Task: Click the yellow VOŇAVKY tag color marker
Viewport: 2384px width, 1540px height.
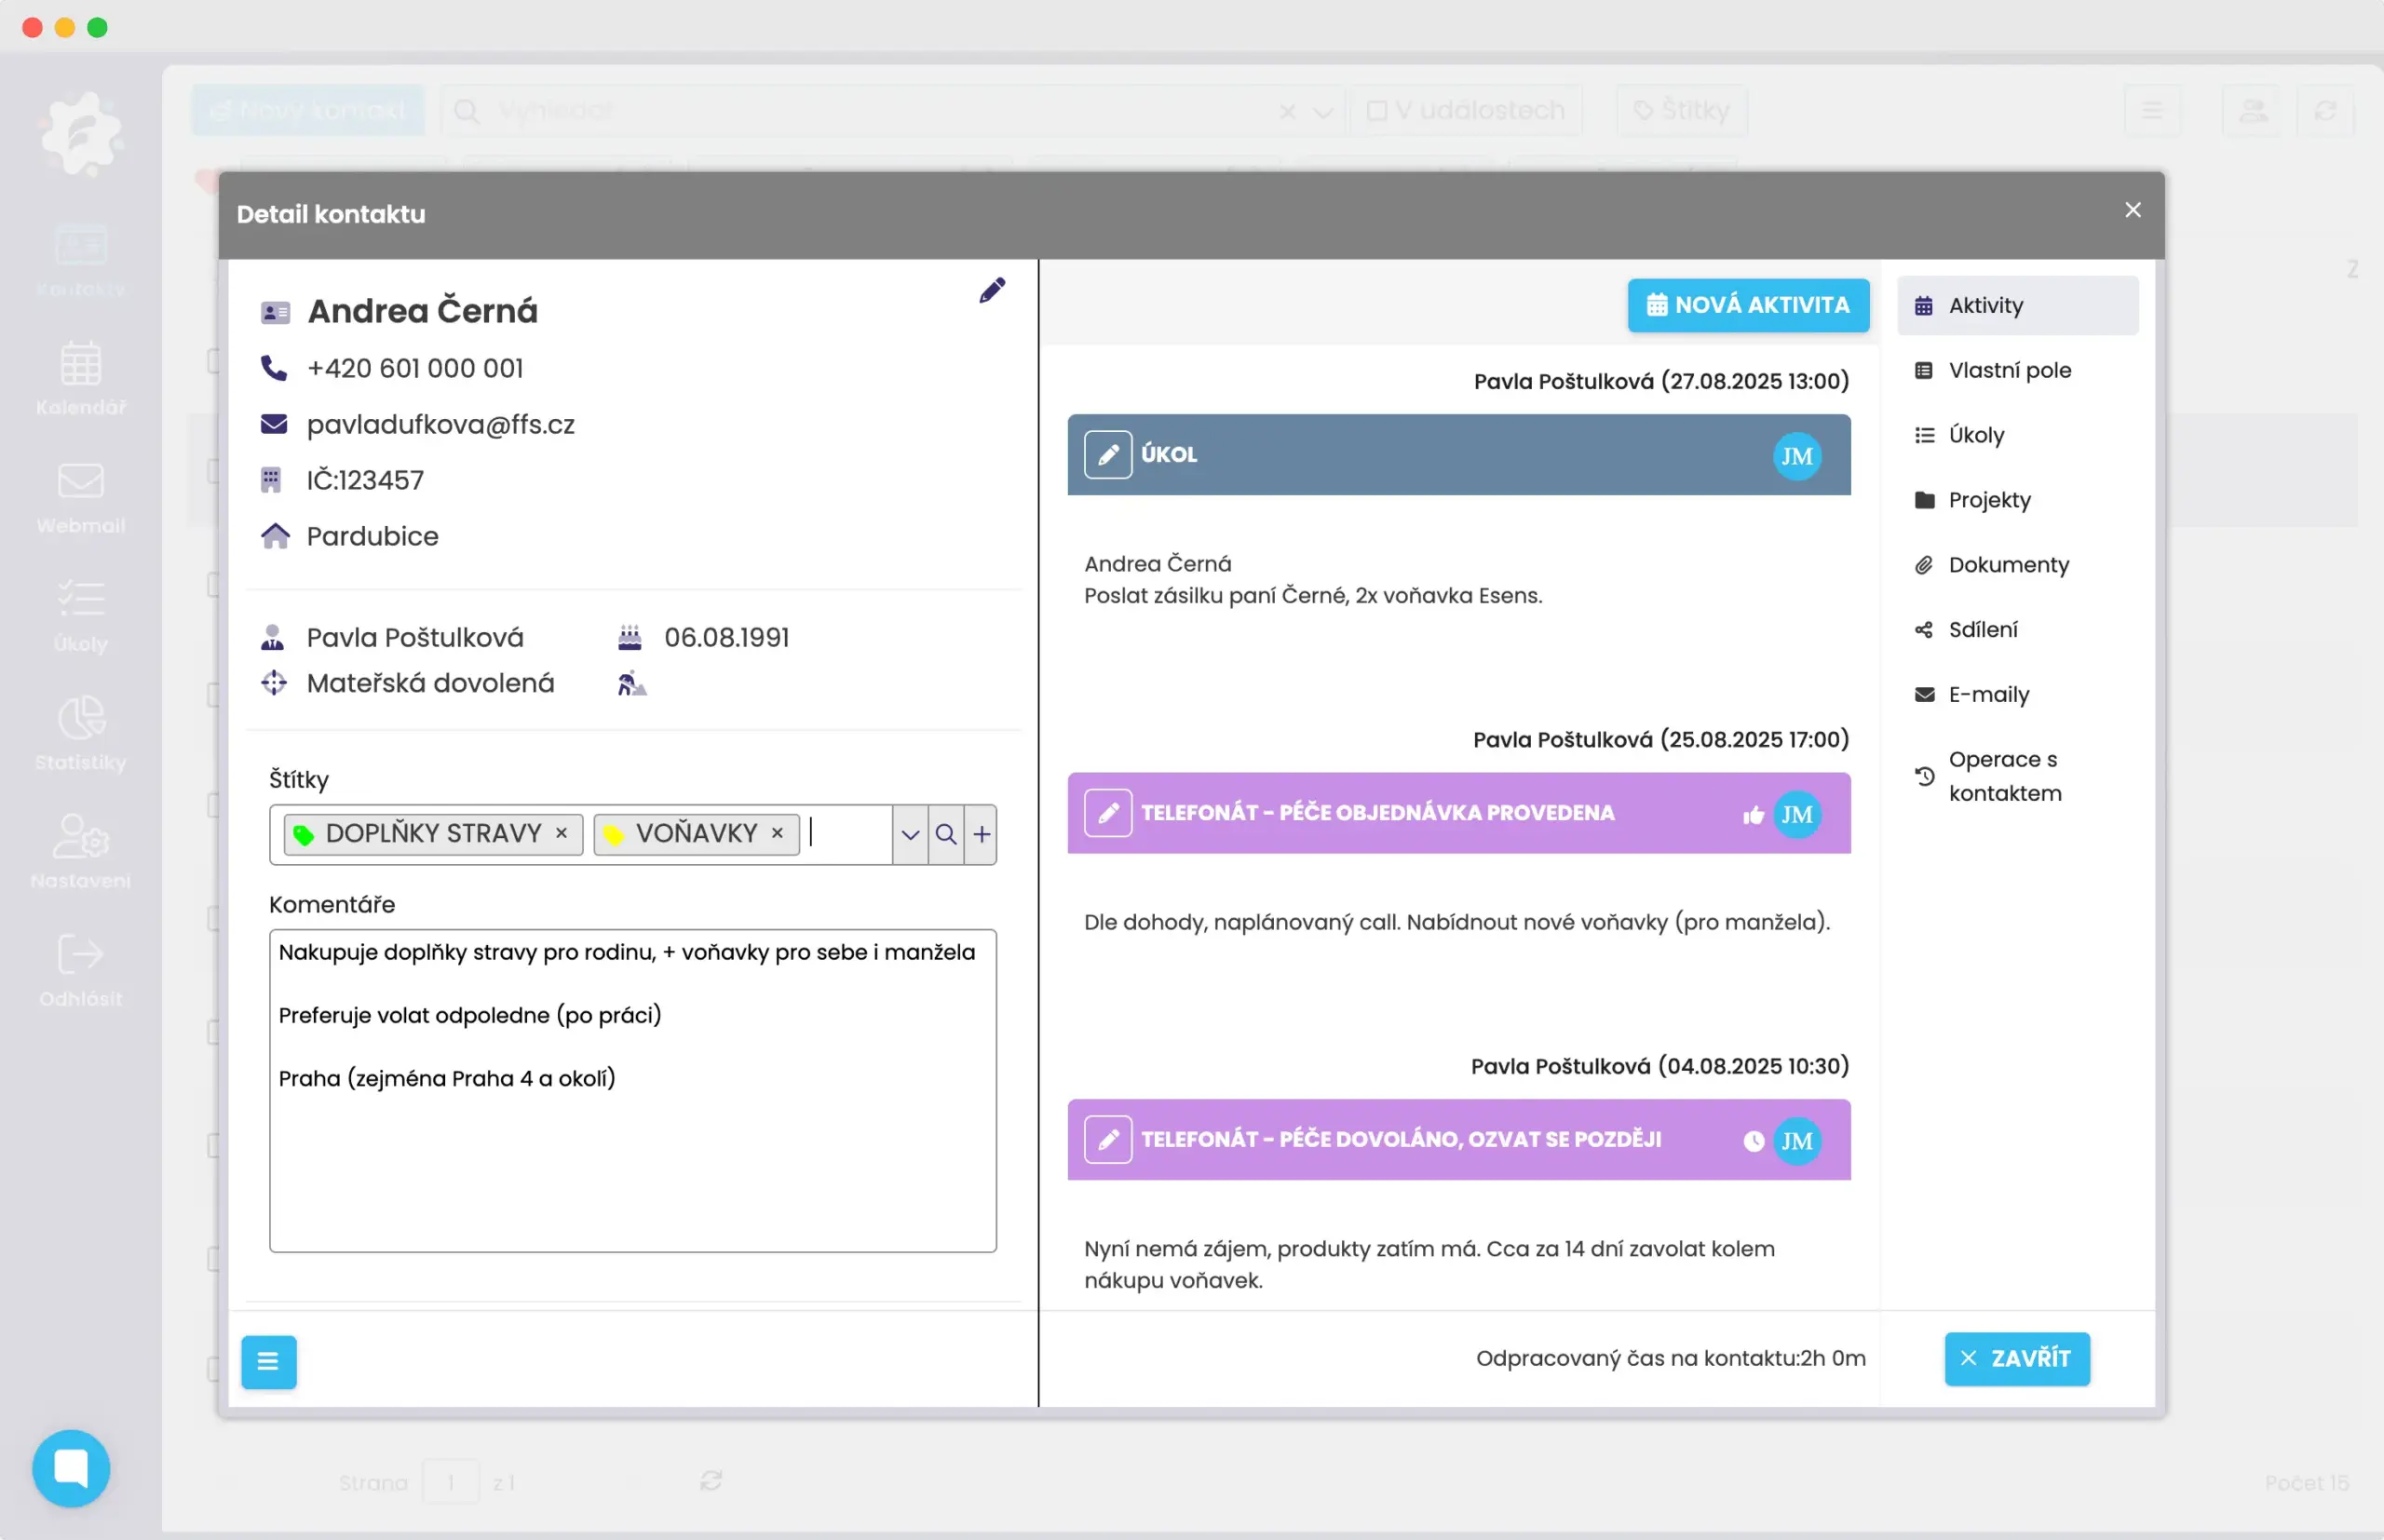Action: pyautogui.click(x=613, y=834)
